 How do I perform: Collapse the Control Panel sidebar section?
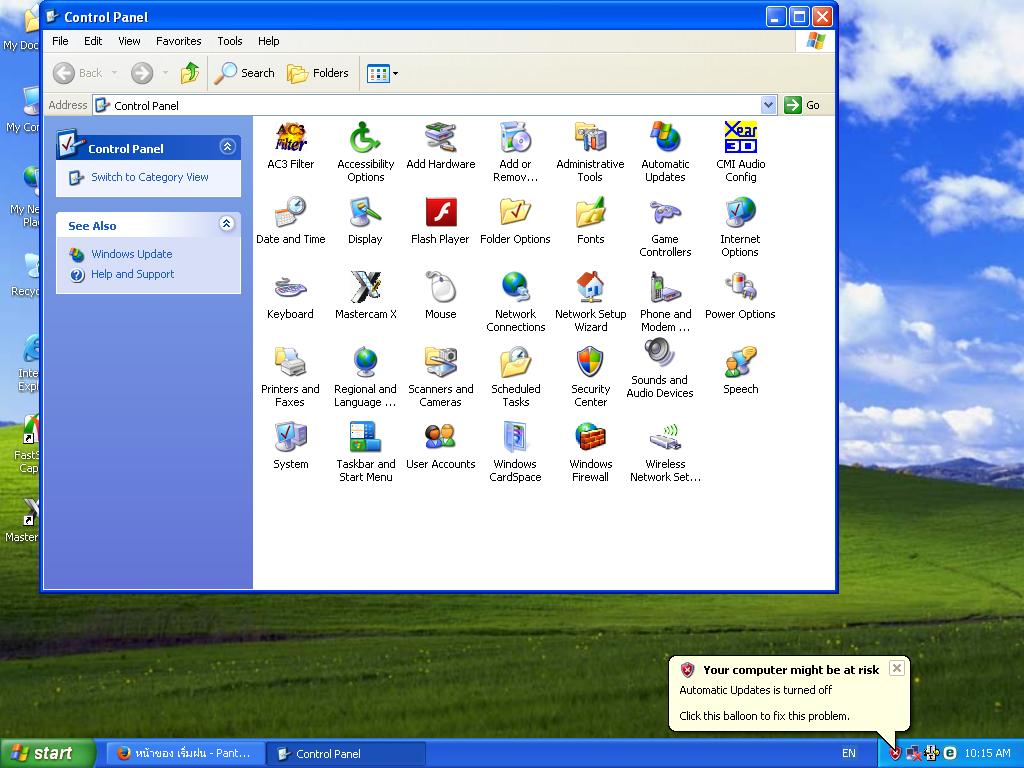pyautogui.click(x=227, y=147)
